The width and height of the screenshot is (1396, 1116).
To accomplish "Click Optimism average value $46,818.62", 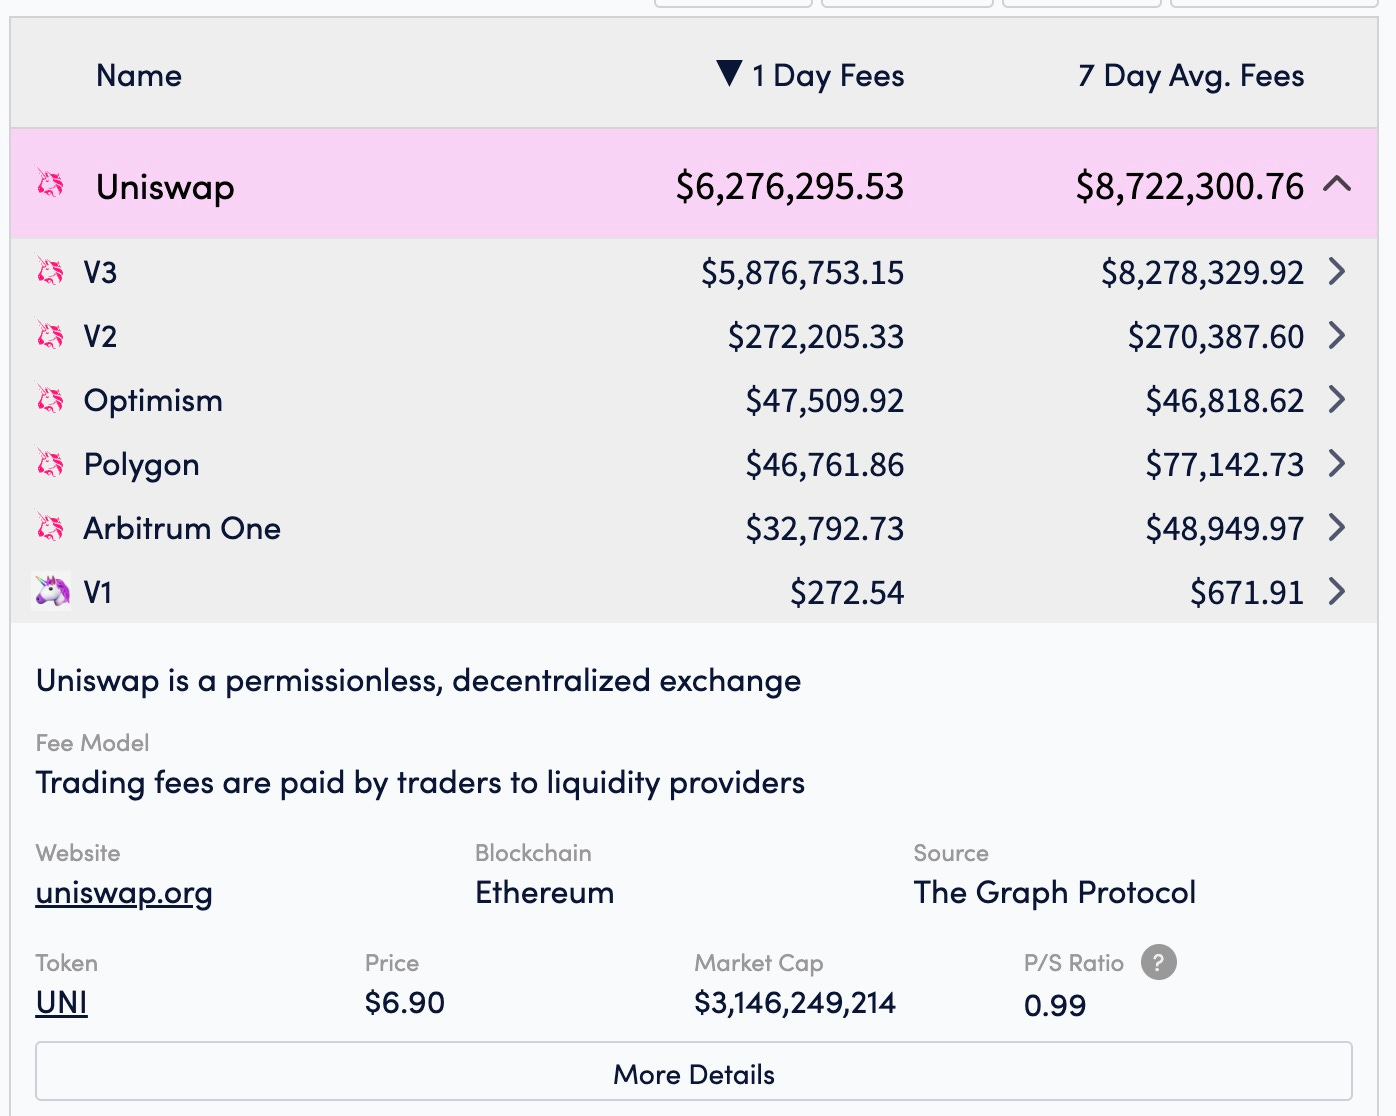I will [x=1225, y=401].
